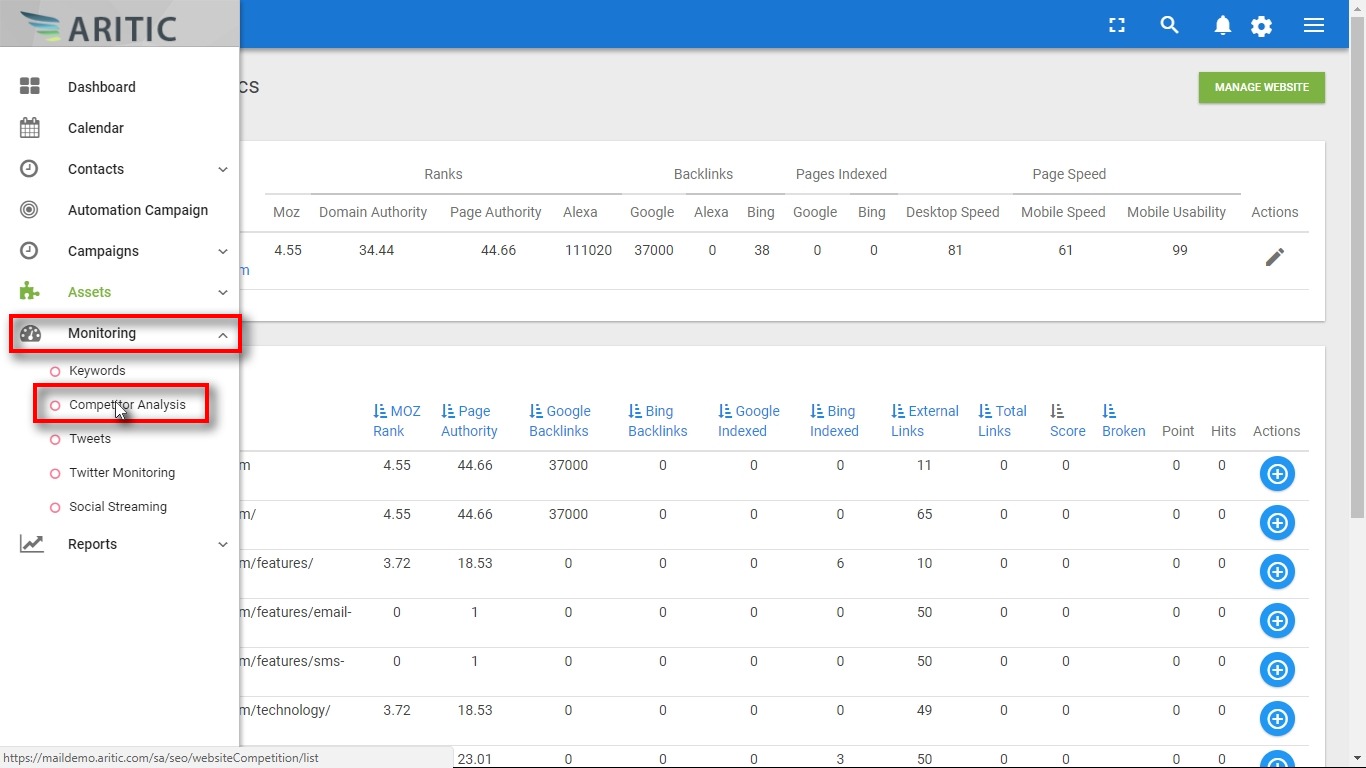Sort by Google Indexed column

click(748, 421)
